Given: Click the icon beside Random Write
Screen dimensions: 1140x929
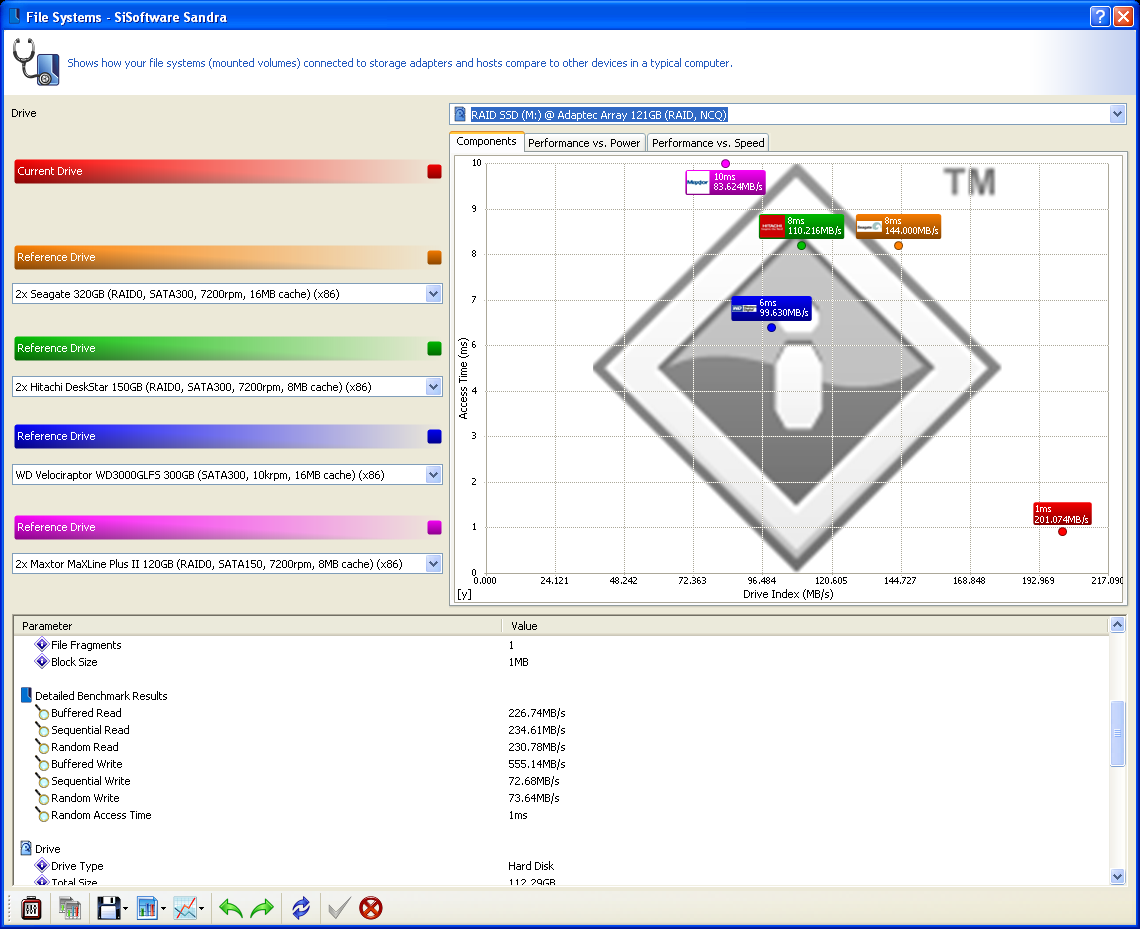Looking at the screenshot, I should [42, 797].
